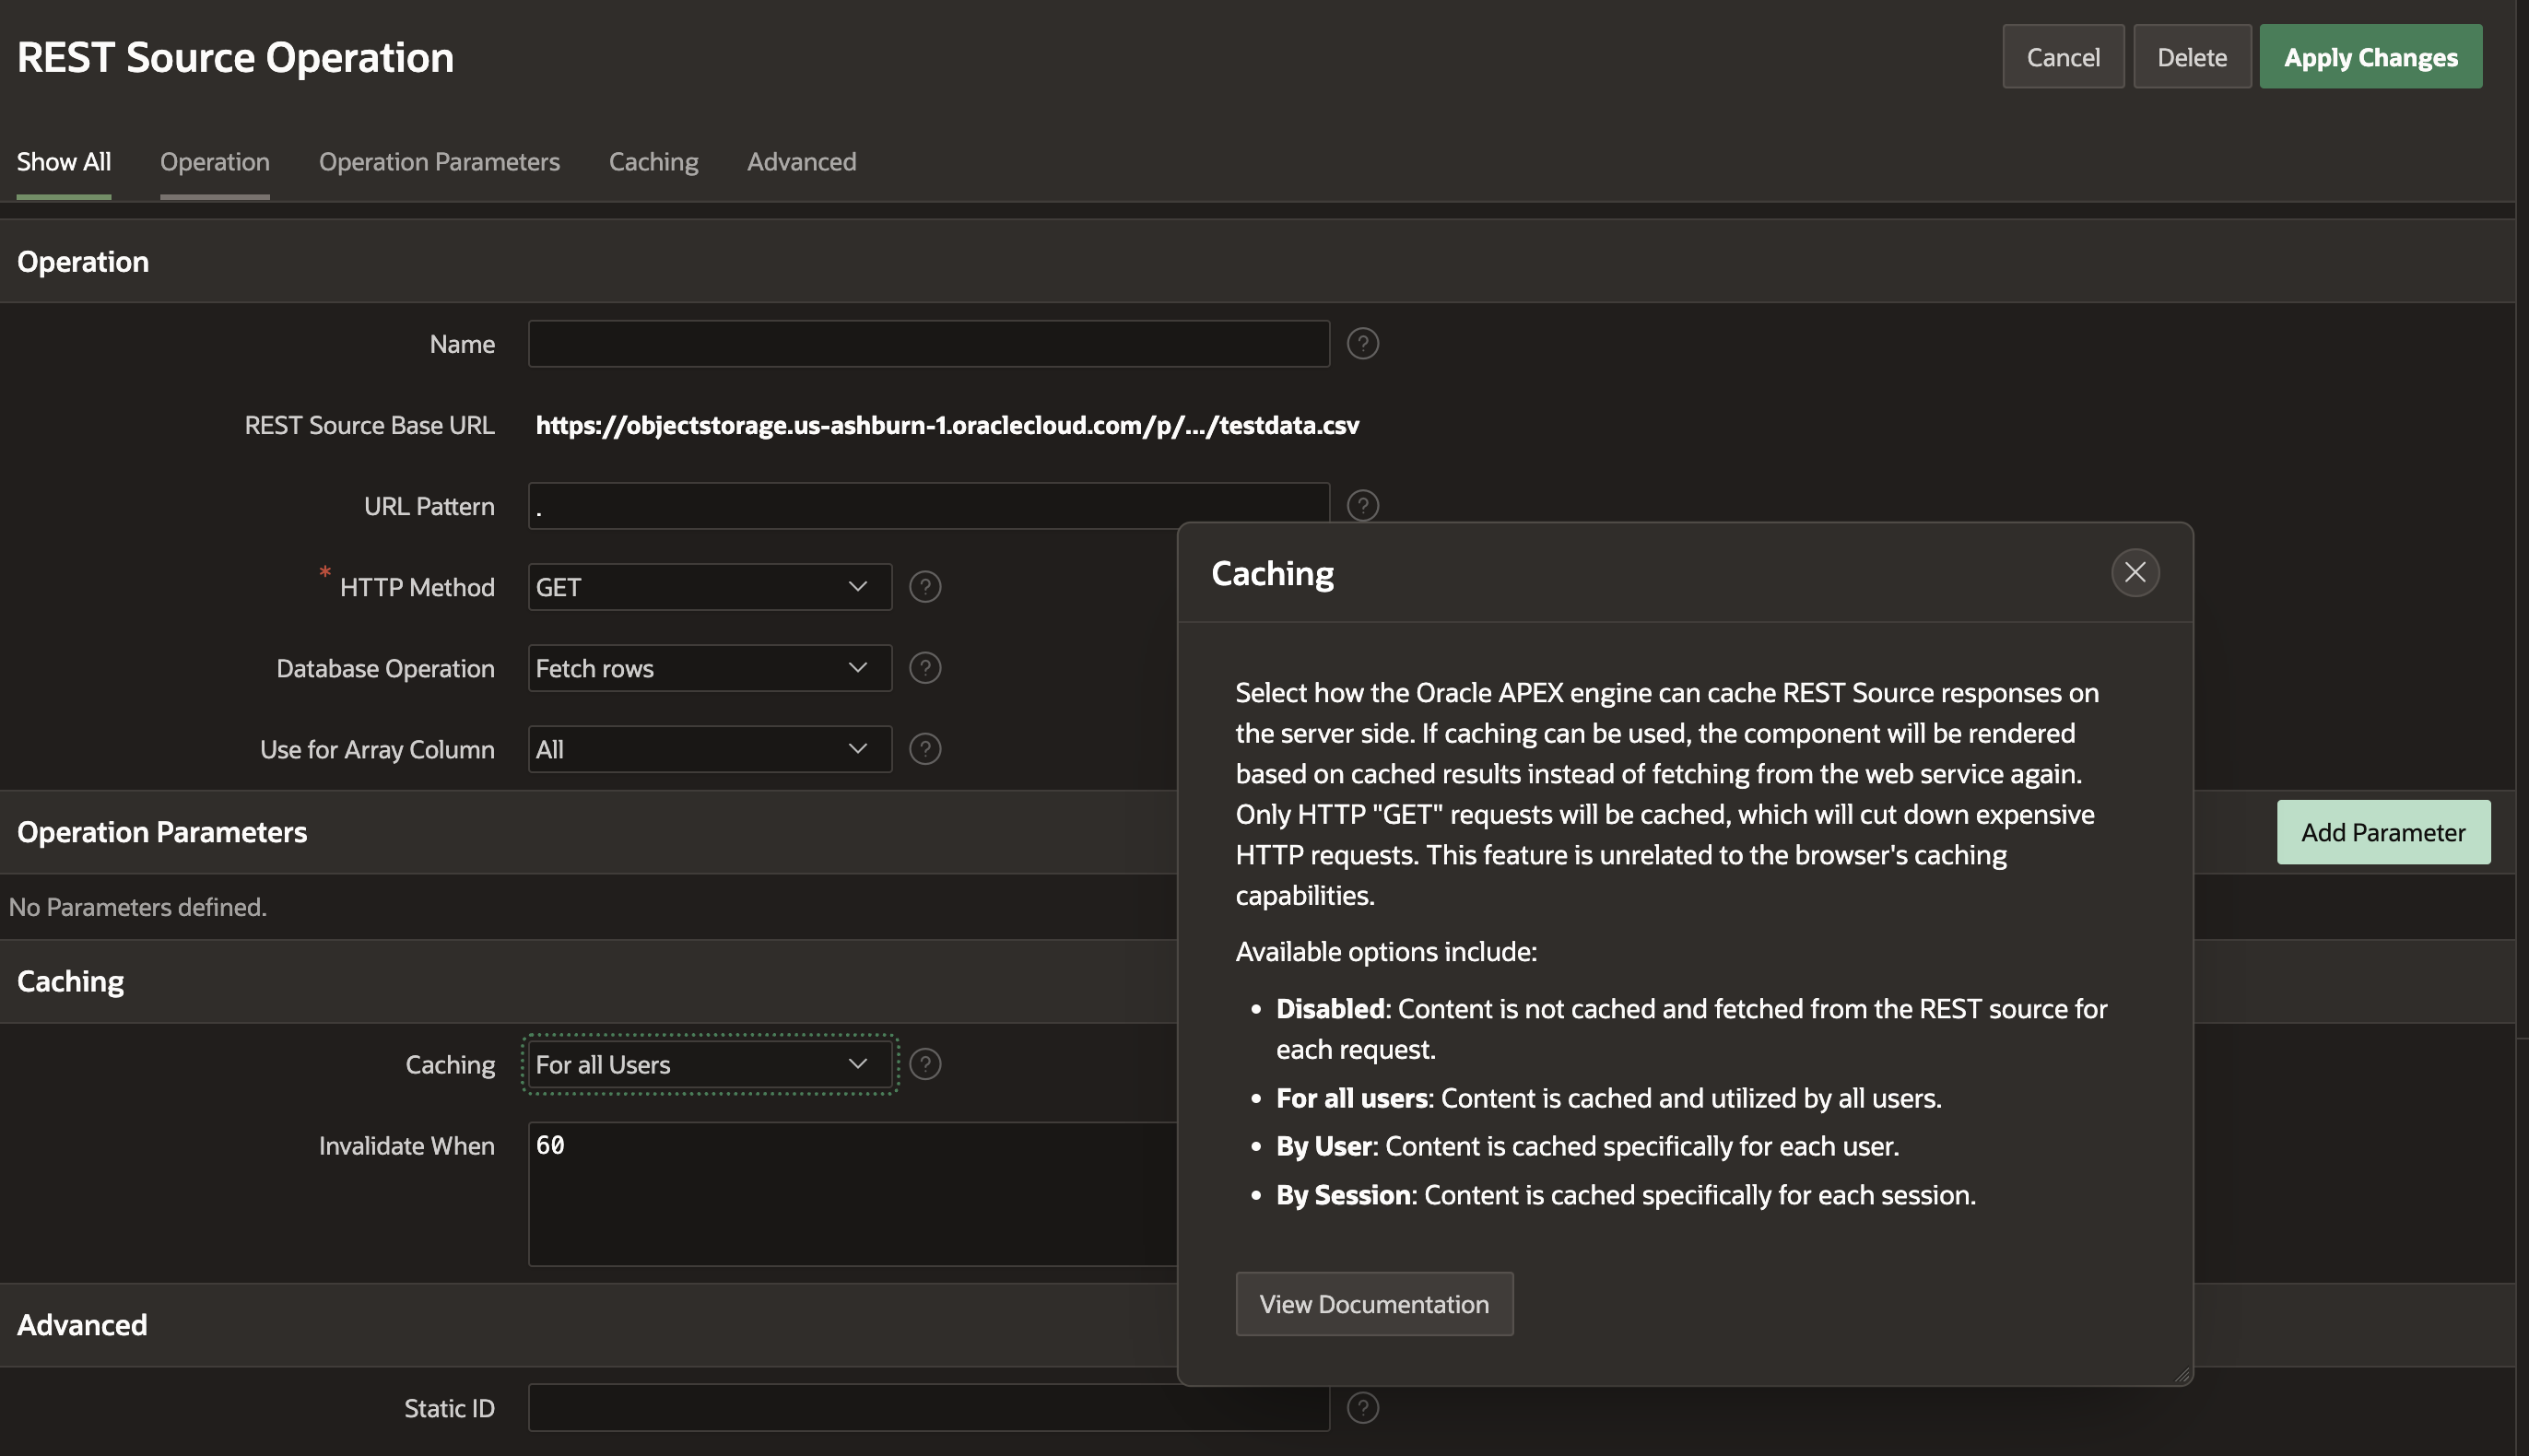Click into the Name input field
Image resolution: width=2529 pixels, height=1456 pixels.
pos(928,344)
